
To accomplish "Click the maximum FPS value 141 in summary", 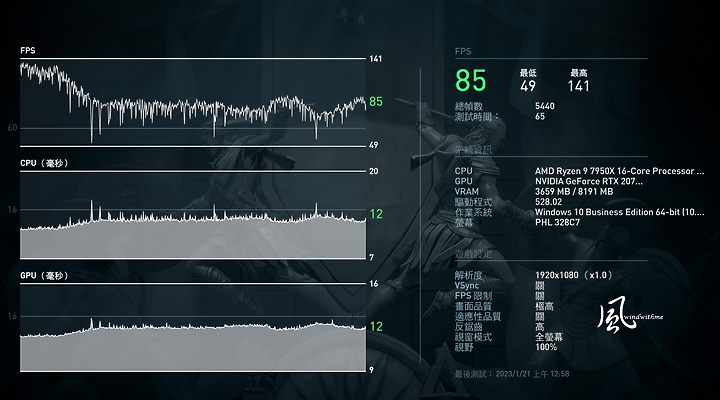I will (x=579, y=86).
